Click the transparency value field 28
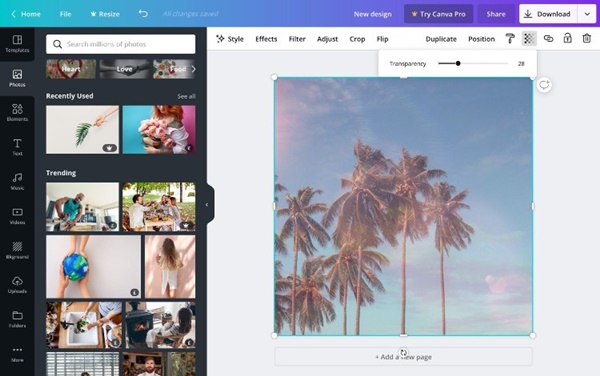The width and height of the screenshot is (600, 376). [x=521, y=63]
